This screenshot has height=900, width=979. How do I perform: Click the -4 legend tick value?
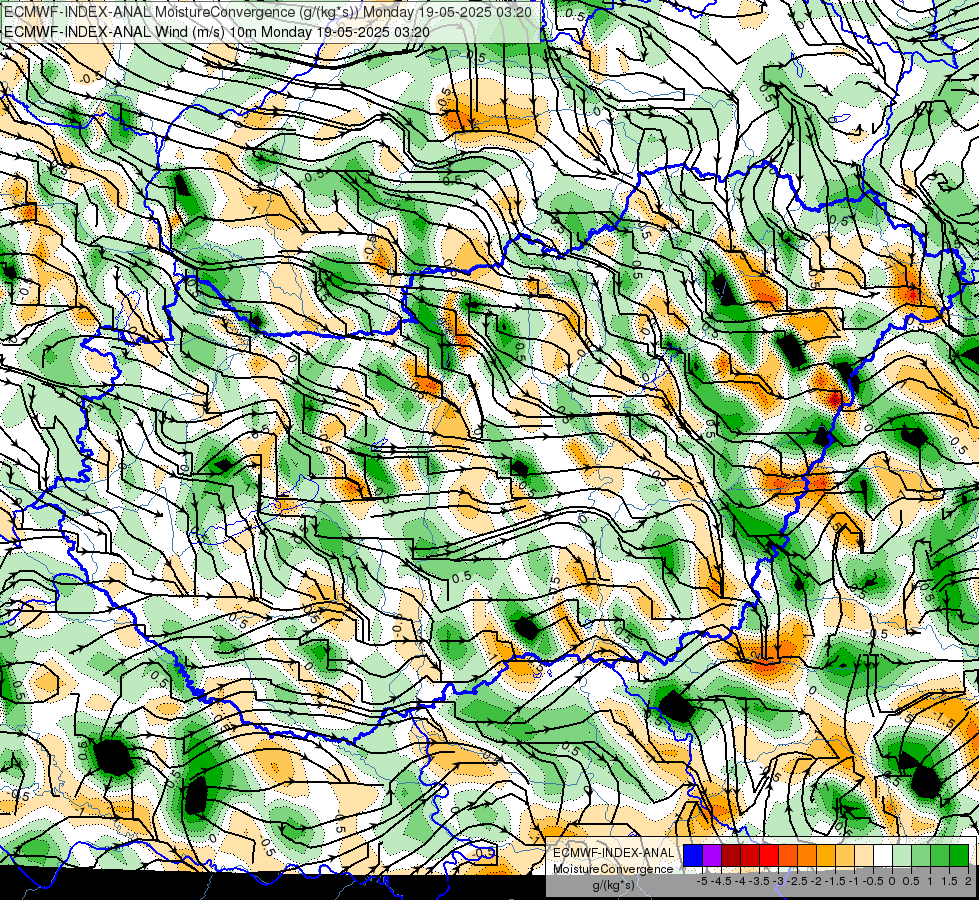coord(741,881)
